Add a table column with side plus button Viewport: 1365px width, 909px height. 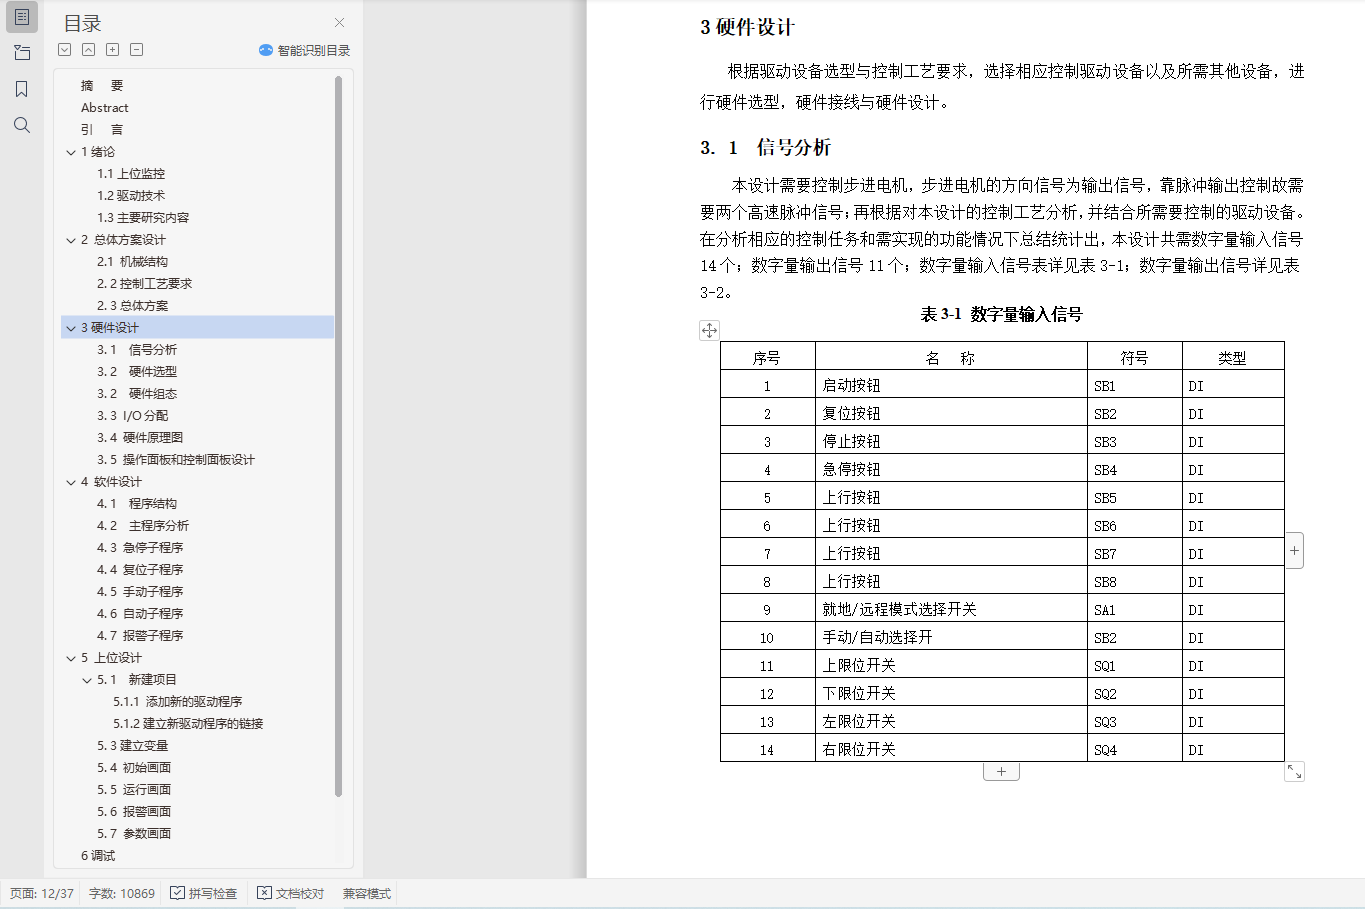point(1294,550)
